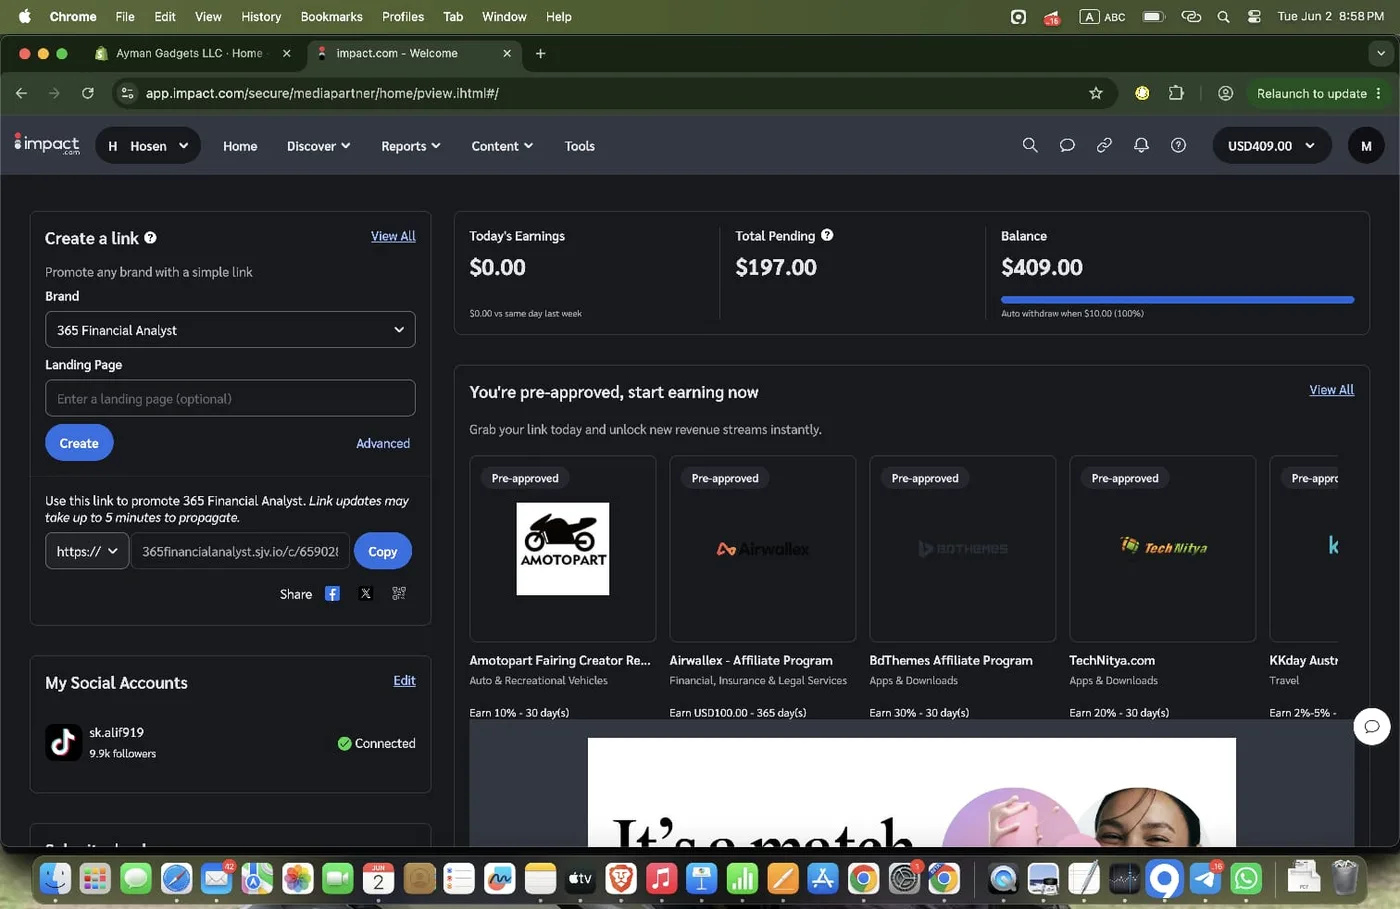The height and width of the screenshot is (909, 1400).
Task: Go to Home in Impact navigation
Action: [x=240, y=146]
